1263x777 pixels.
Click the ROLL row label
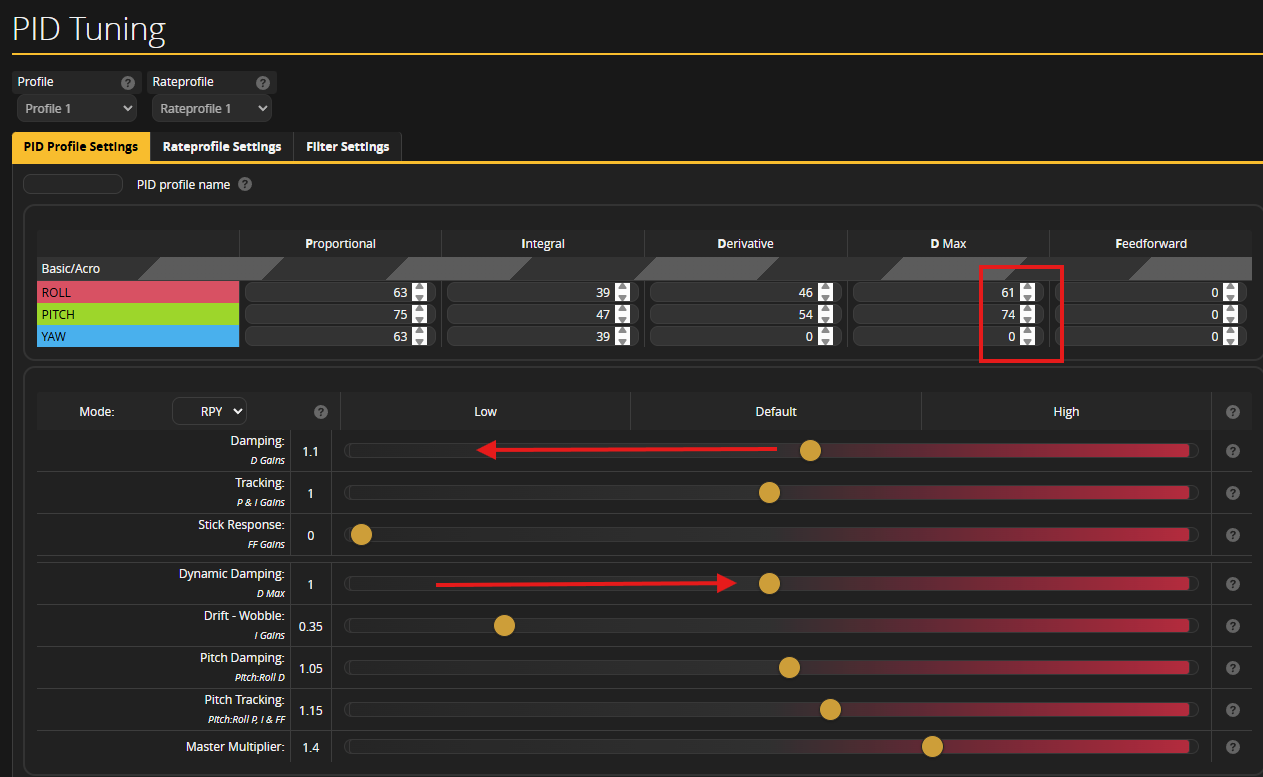point(138,293)
